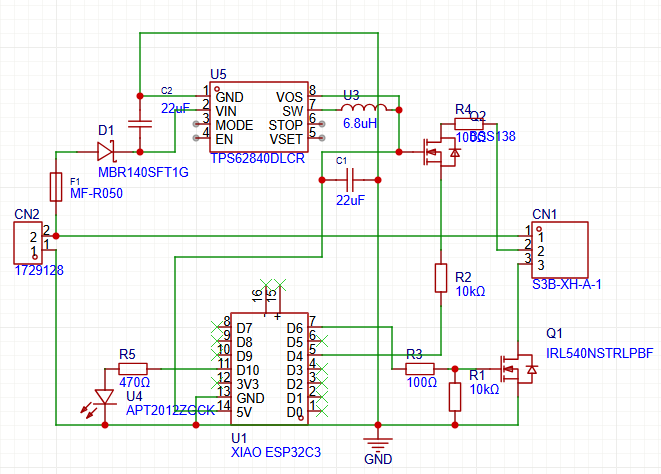Click the Q1 designator label
This screenshot has width=661, height=474.
(554, 333)
